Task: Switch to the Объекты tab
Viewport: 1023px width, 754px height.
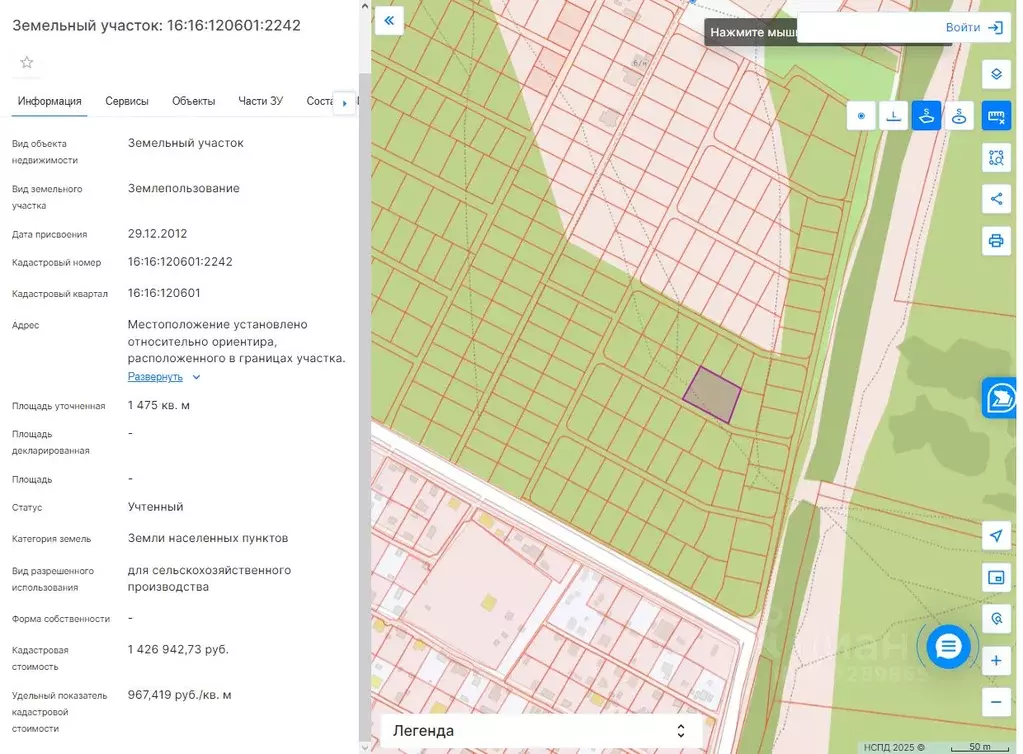Action: (x=193, y=101)
